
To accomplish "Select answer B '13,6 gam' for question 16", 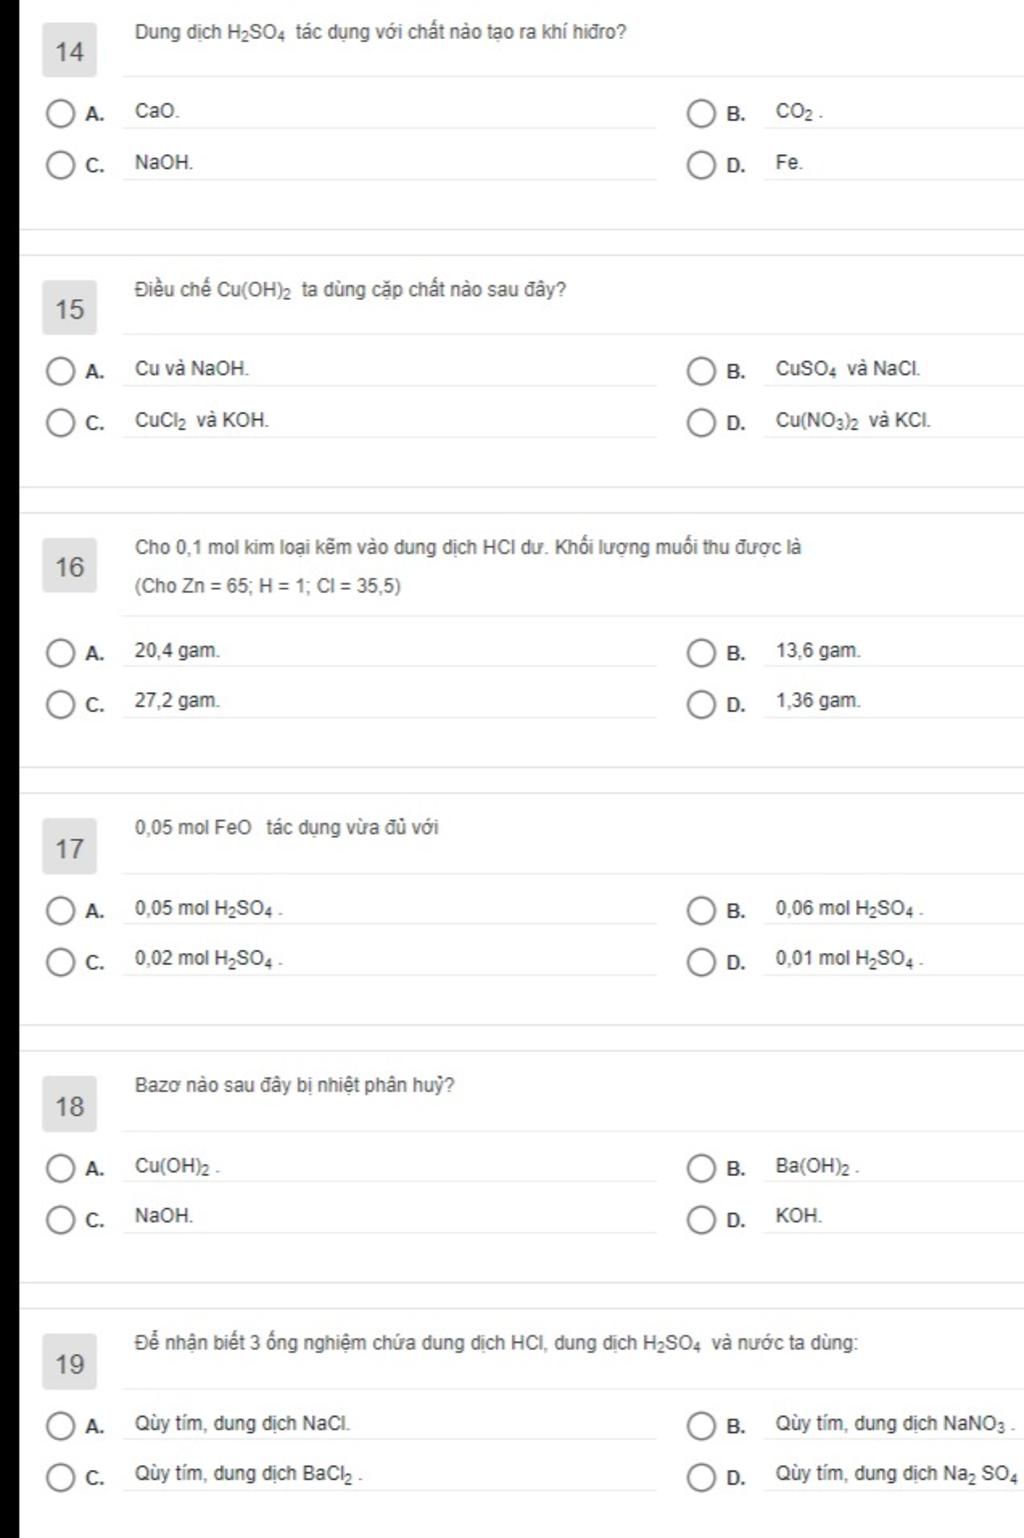I will 701,653.
